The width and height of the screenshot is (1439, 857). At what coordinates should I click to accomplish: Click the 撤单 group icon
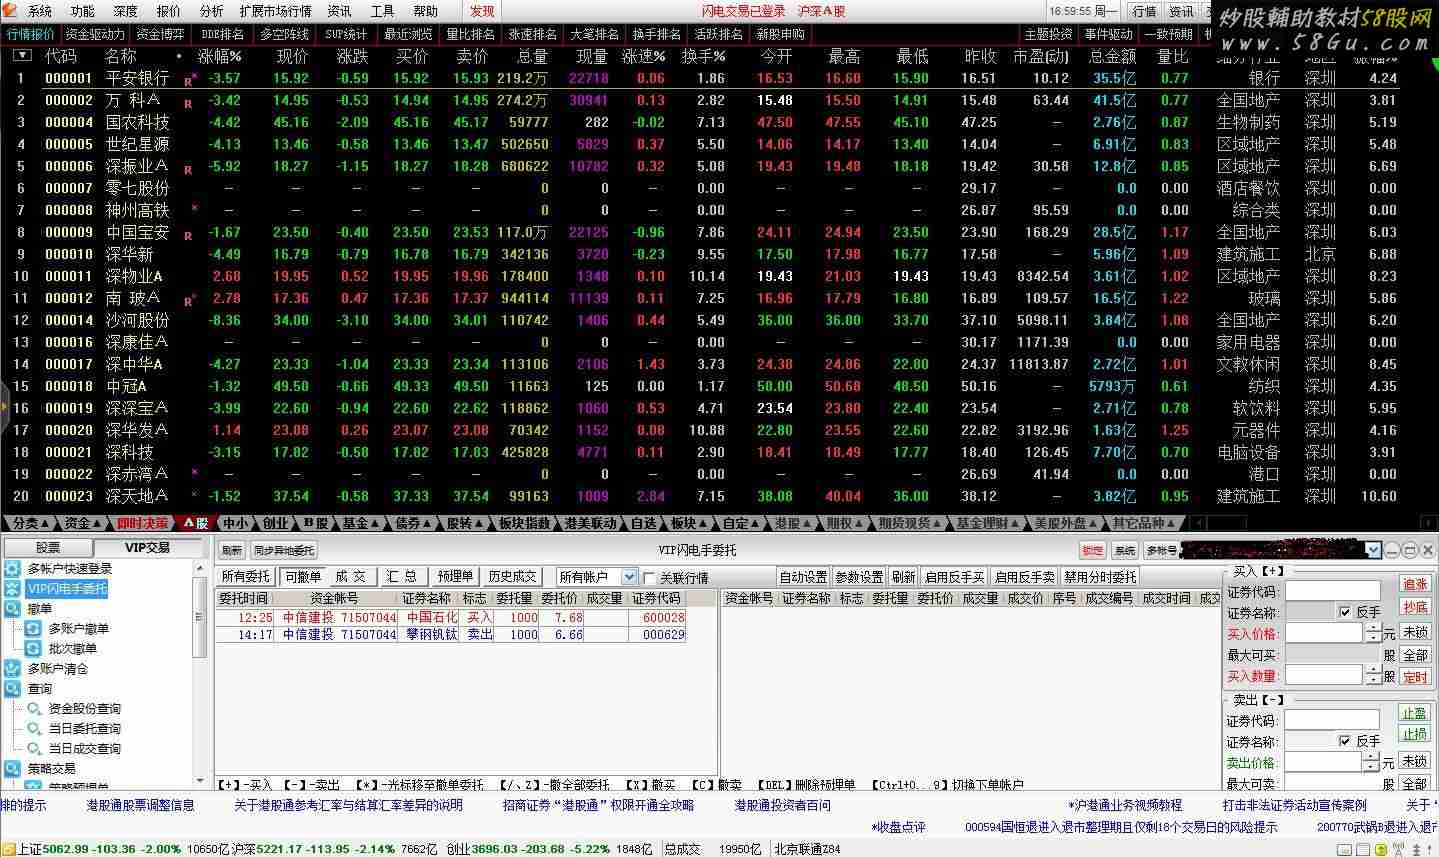[x=12, y=608]
